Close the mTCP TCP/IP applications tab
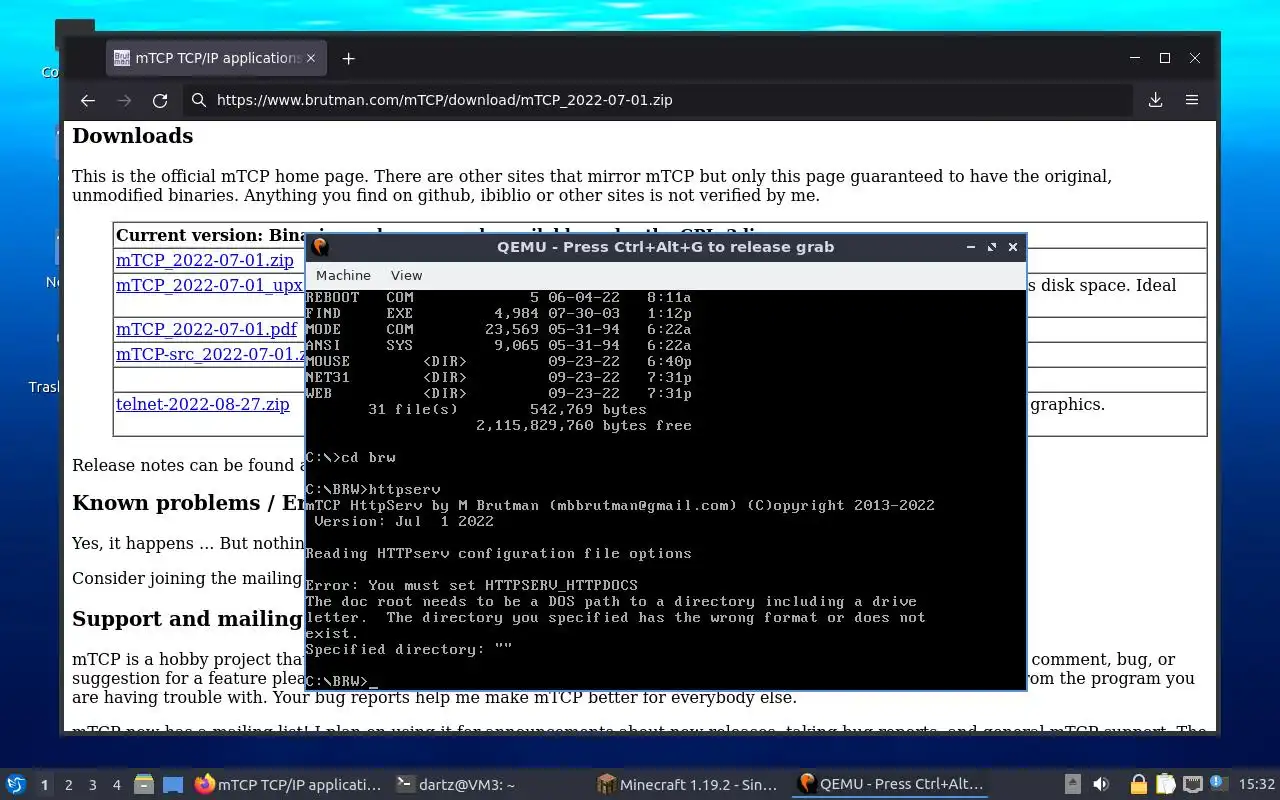 pyautogui.click(x=311, y=59)
